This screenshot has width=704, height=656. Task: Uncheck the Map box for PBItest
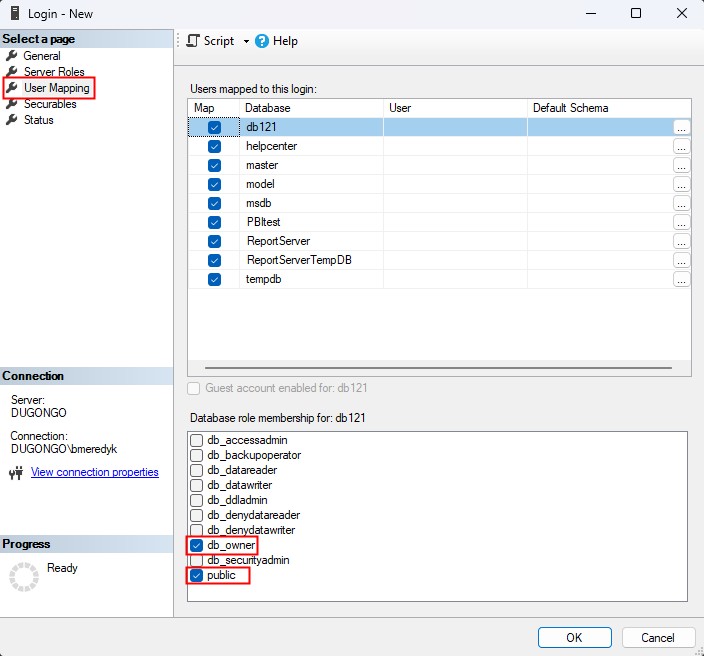pos(214,222)
